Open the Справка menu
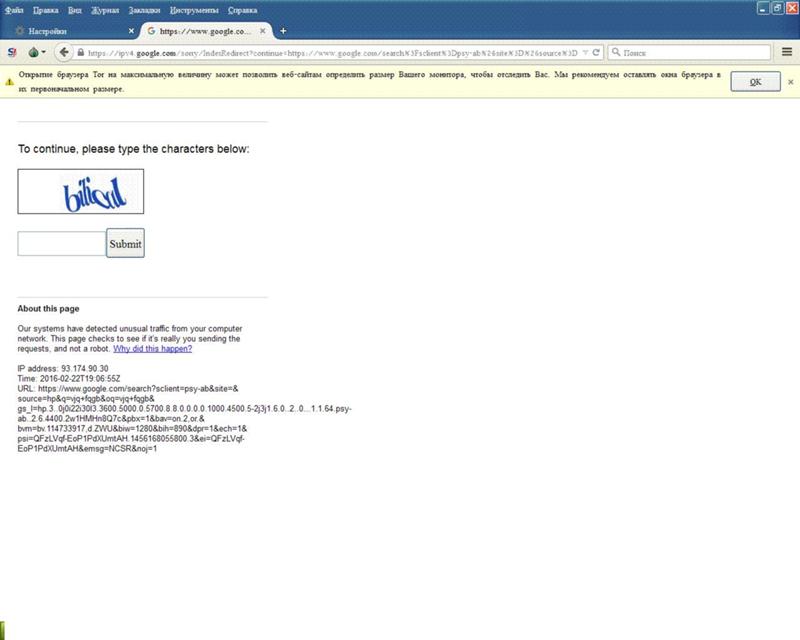The width and height of the screenshot is (800, 640). (242, 10)
